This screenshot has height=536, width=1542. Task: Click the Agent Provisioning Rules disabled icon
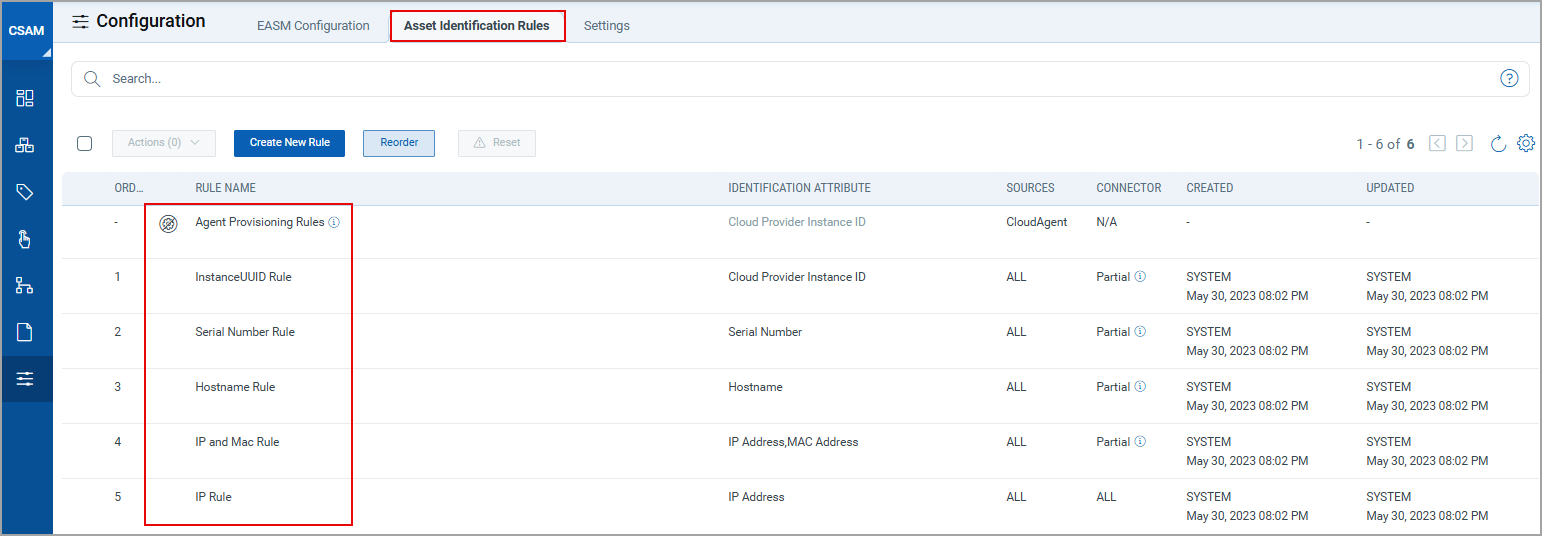pyautogui.click(x=169, y=224)
